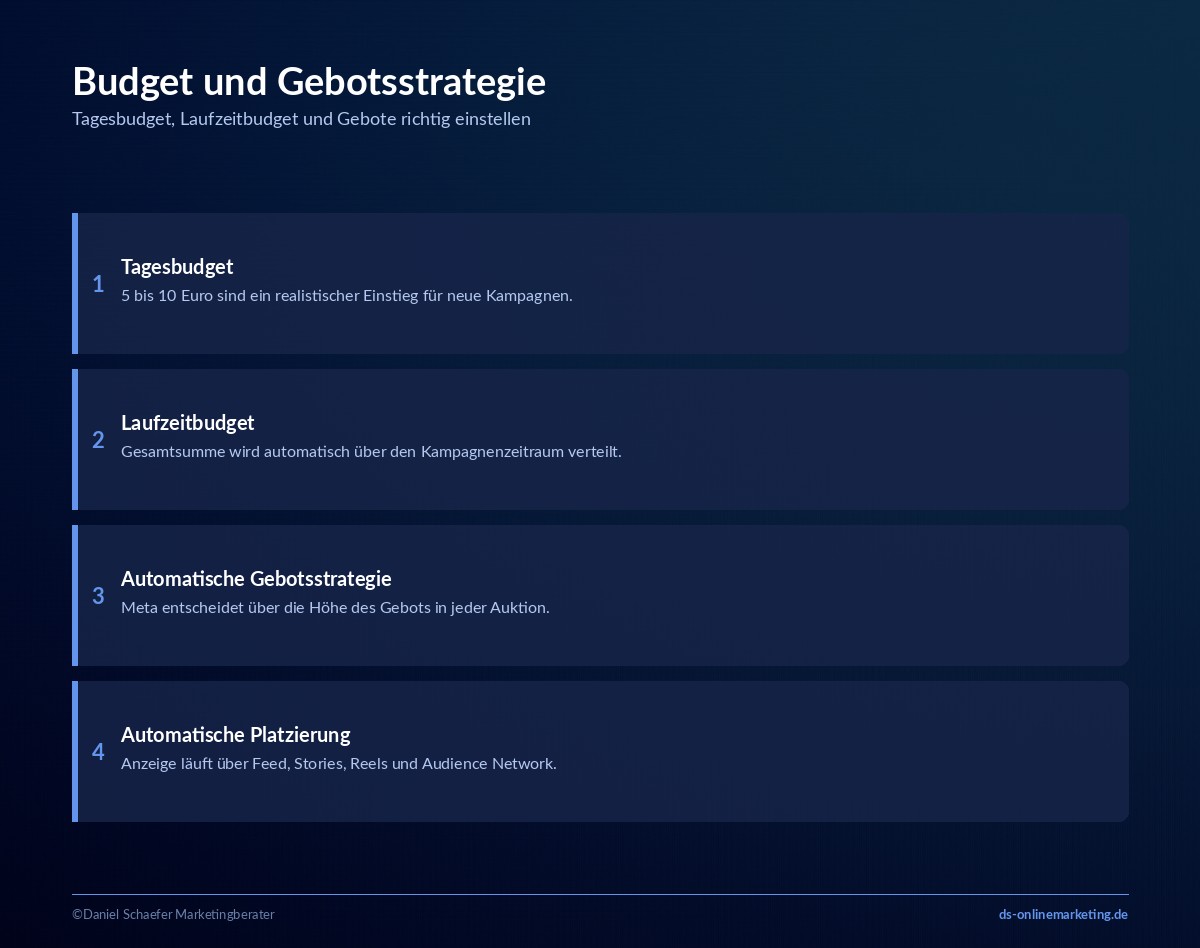Image resolution: width=1200 pixels, height=948 pixels.
Task: Click number 2 beside Laufzeitbudget
Action: click(x=98, y=440)
